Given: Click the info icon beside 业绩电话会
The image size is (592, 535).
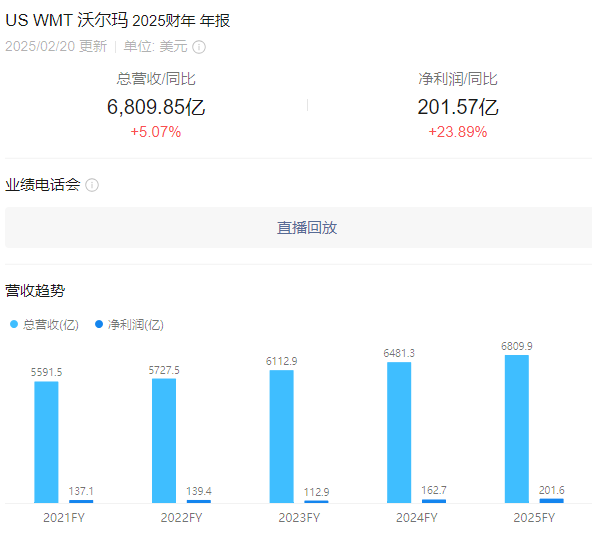Looking at the screenshot, I should pos(92,185).
